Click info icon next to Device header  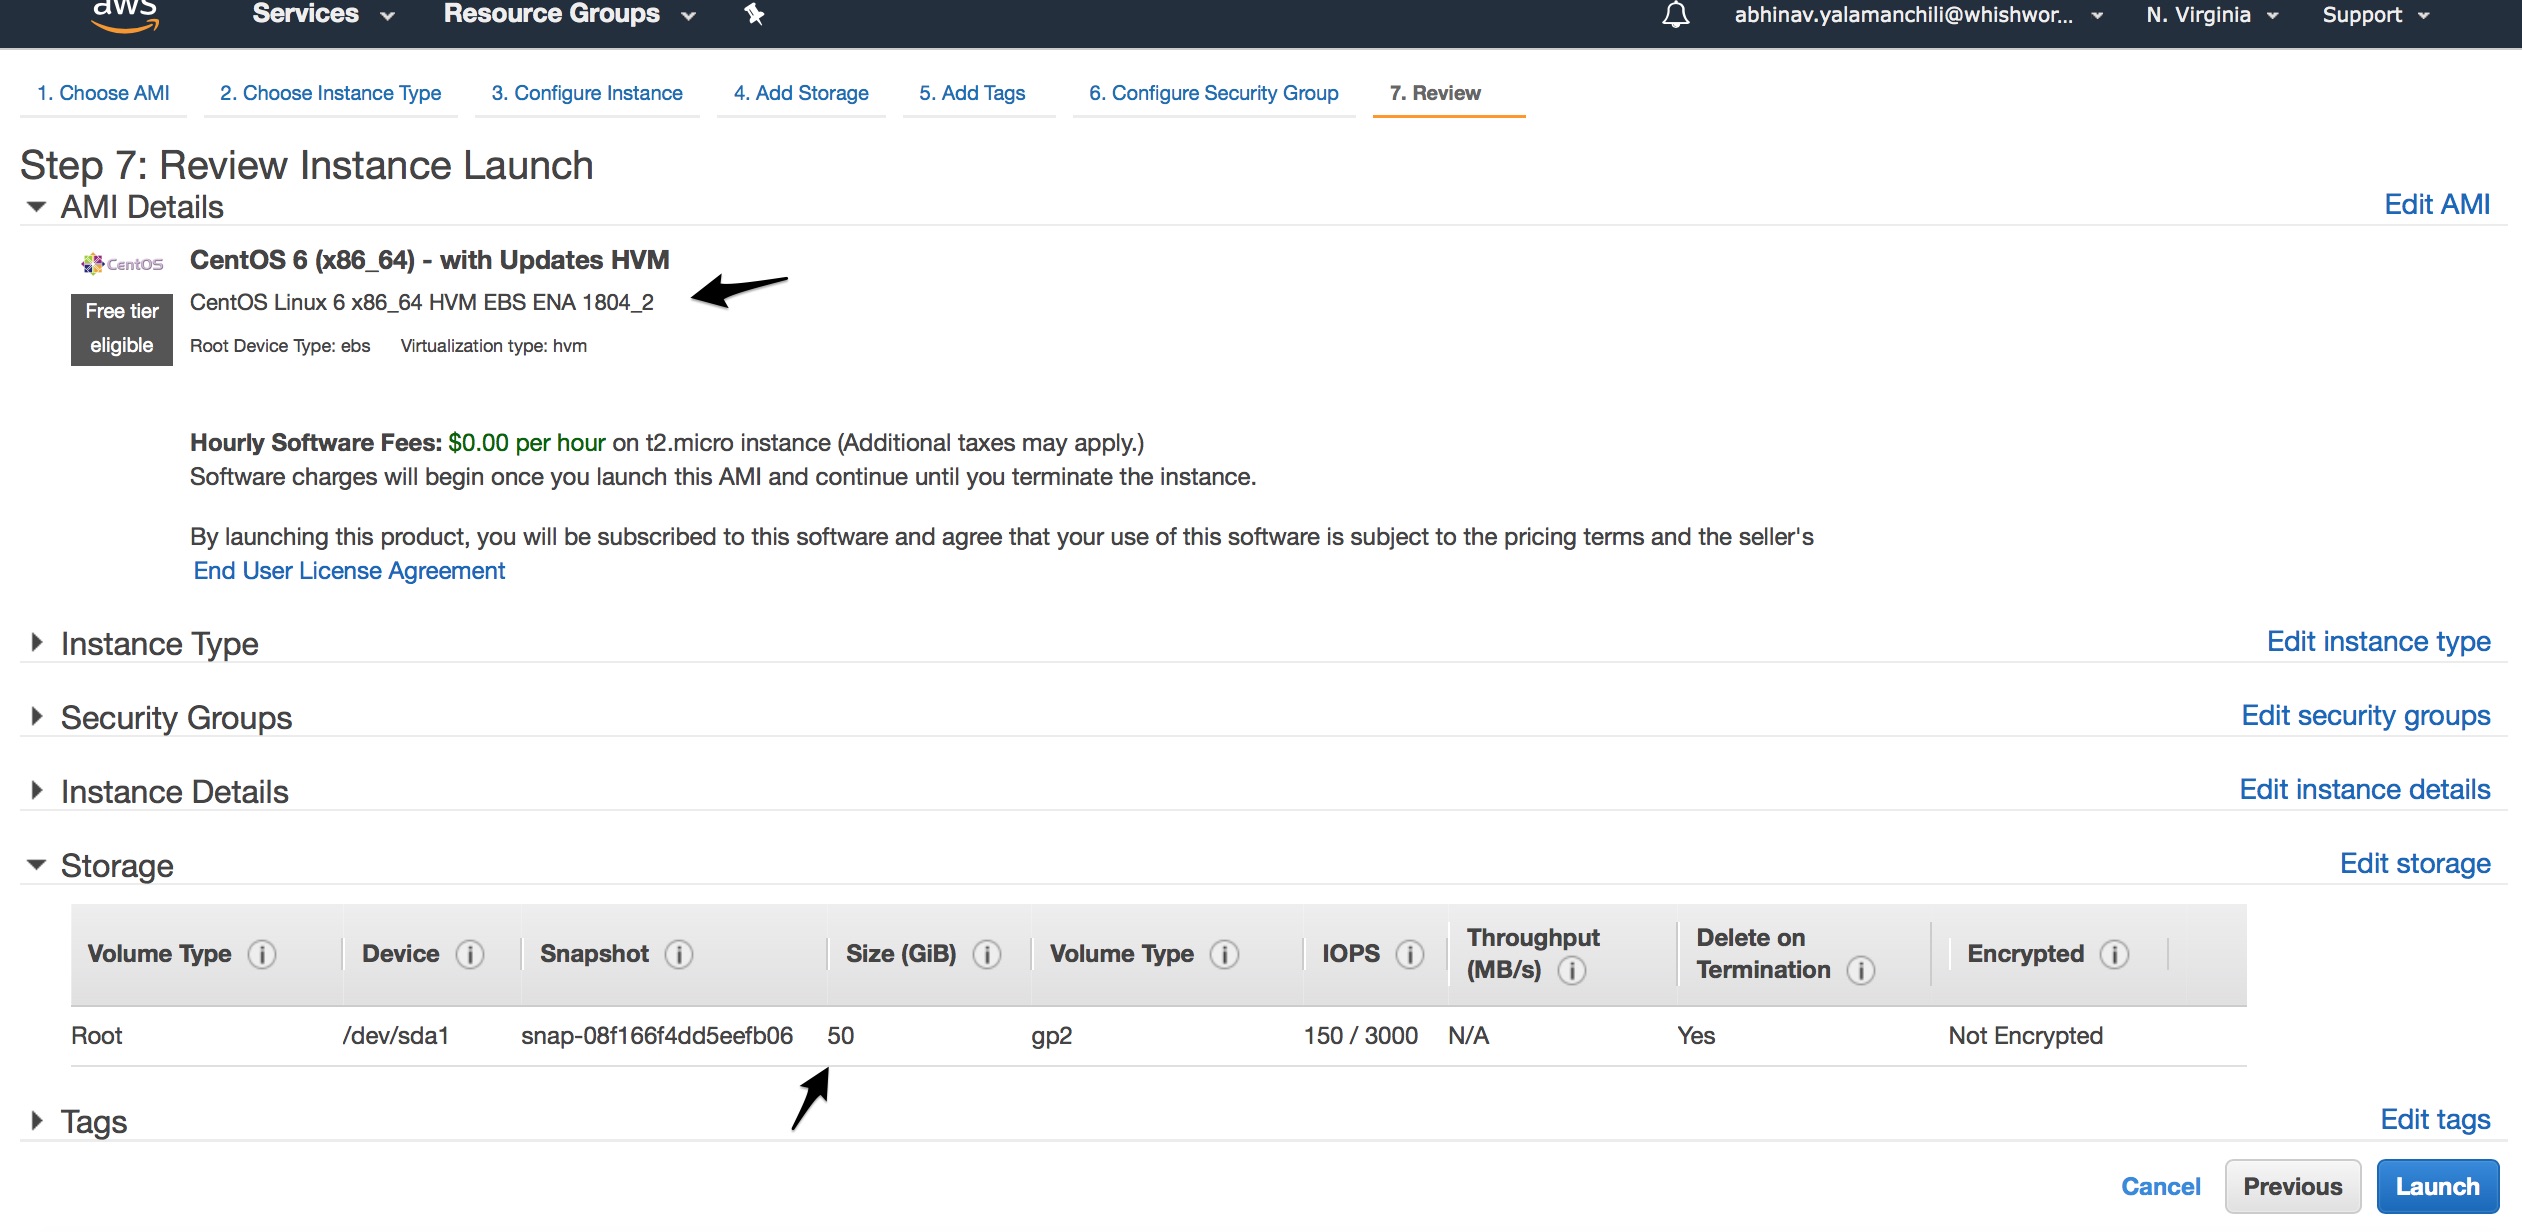pos(470,954)
